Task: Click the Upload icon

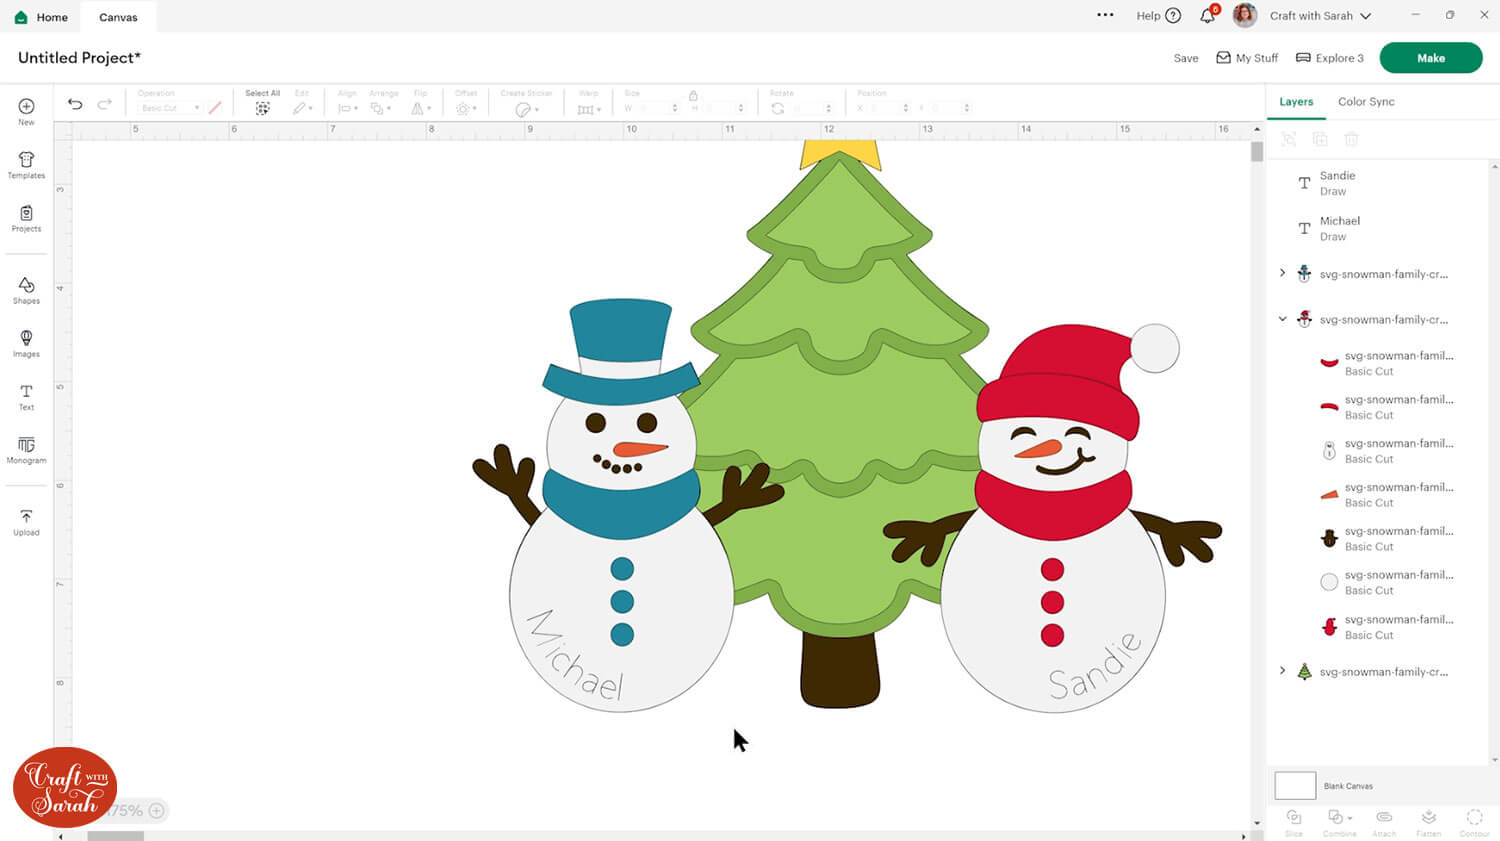Action: point(26,521)
